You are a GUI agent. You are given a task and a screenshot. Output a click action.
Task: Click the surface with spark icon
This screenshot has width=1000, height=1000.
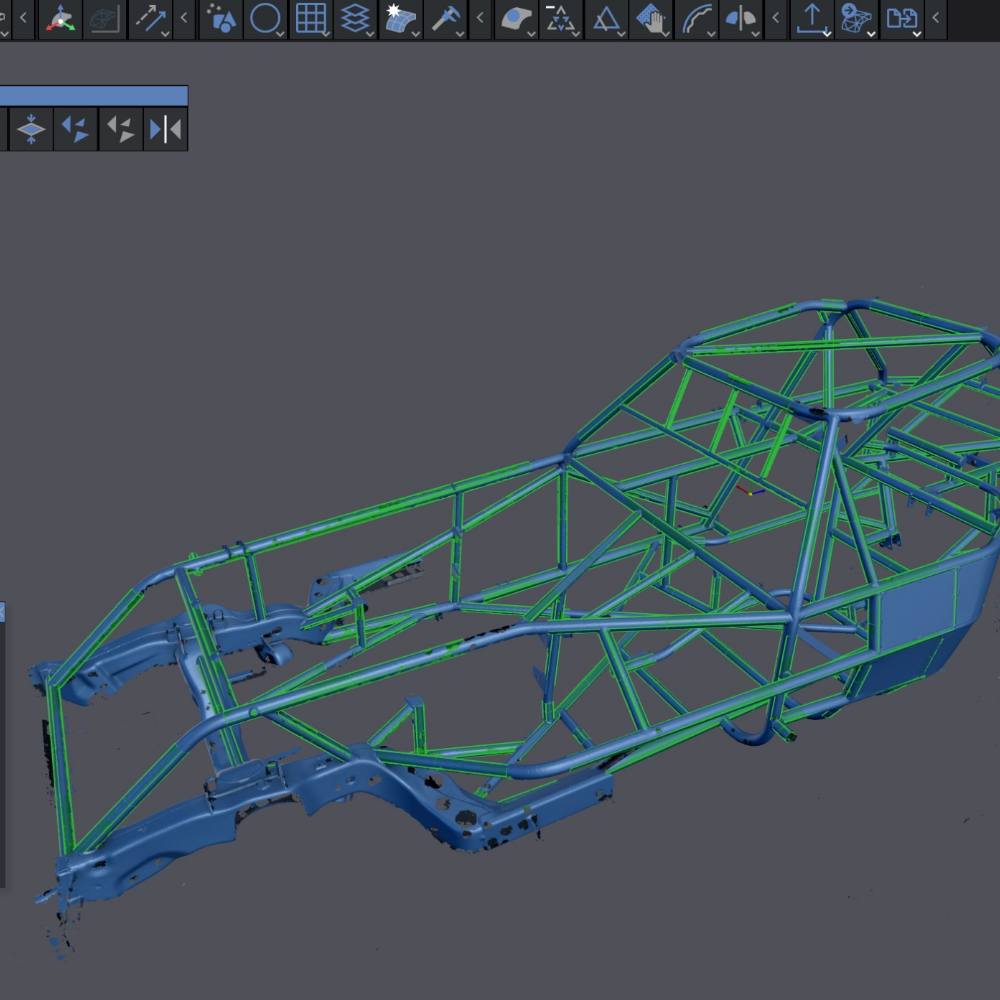[401, 19]
